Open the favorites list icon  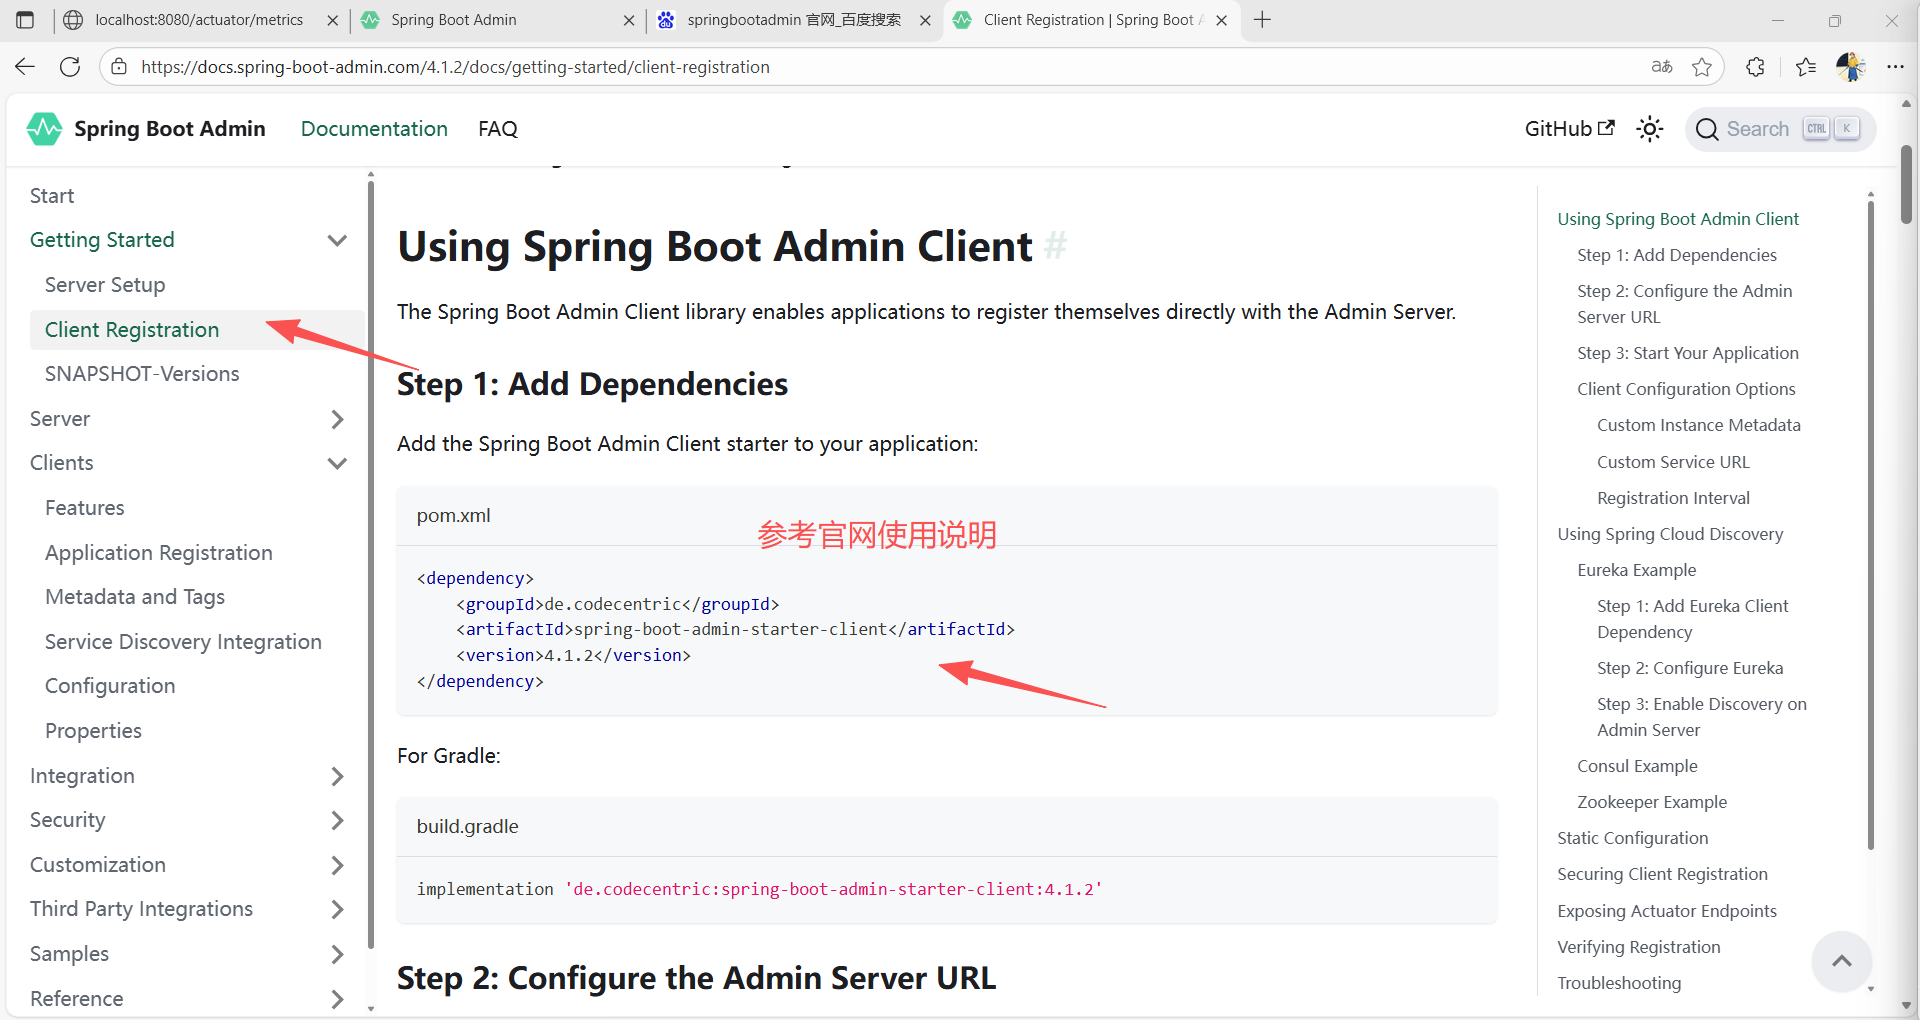coord(1806,67)
